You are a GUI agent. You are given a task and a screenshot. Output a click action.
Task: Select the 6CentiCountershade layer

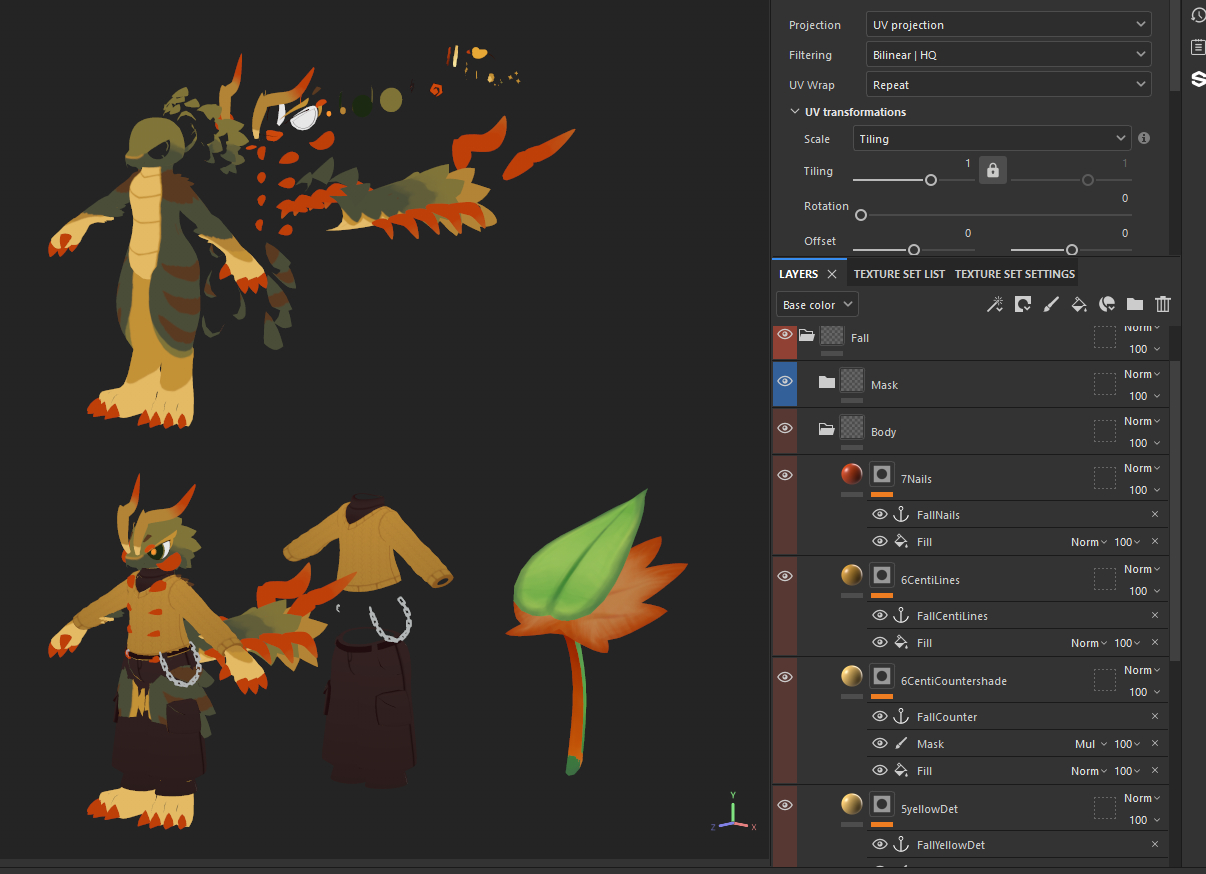953,681
